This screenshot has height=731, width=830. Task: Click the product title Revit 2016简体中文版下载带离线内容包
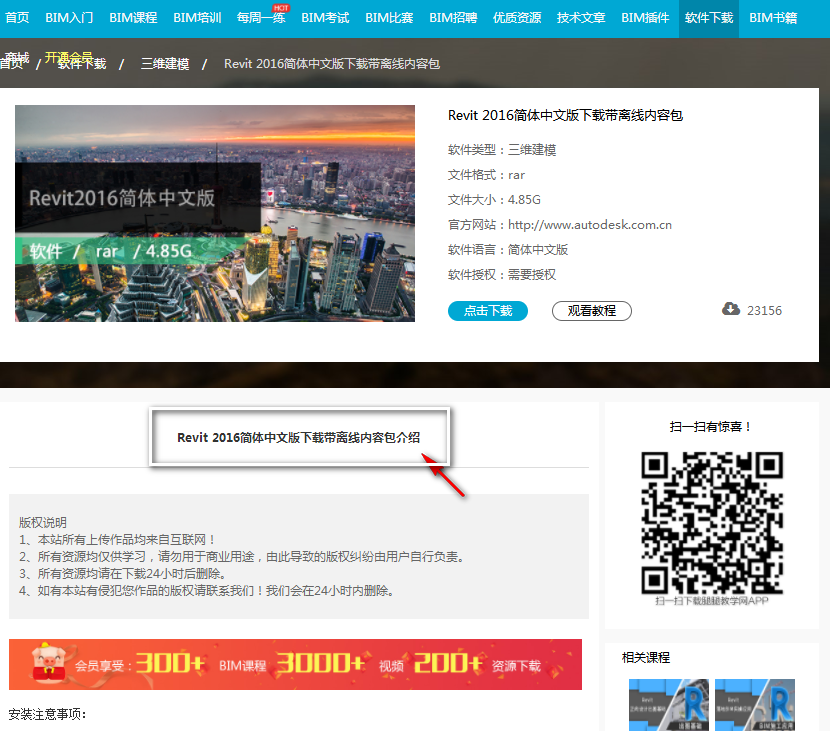coord(565,115)
